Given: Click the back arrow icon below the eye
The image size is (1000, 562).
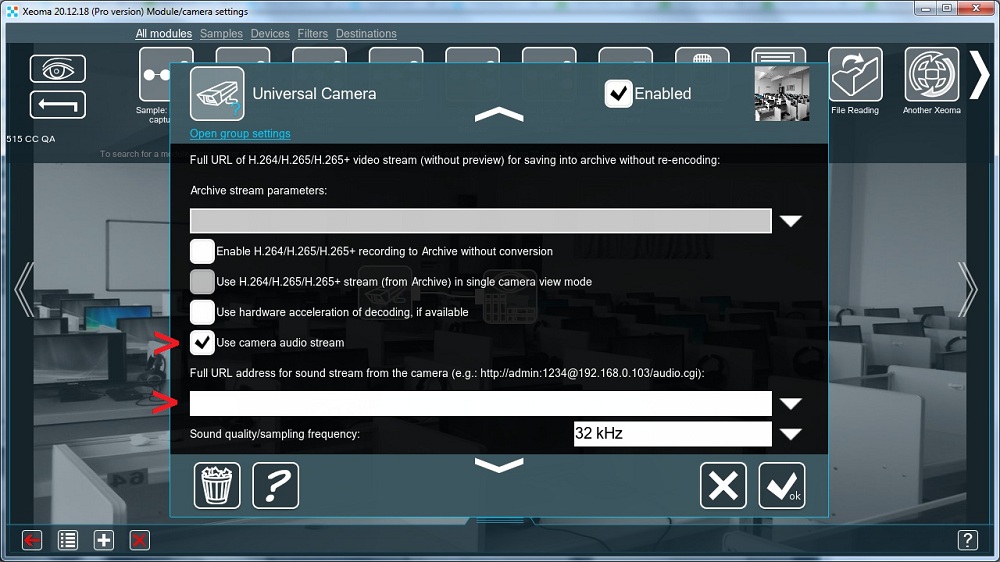Looking at the screenshot, I should (x=57, y=105).
